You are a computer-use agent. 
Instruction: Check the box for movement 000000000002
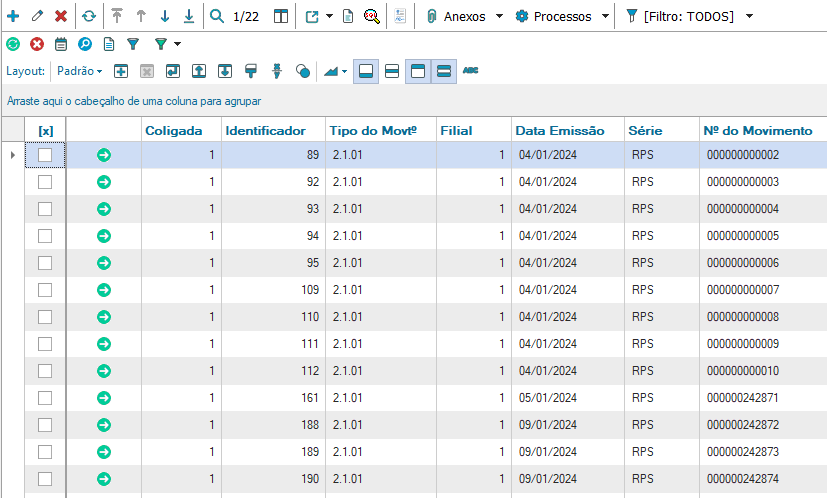pyautogui.click(x=45, y=155)
